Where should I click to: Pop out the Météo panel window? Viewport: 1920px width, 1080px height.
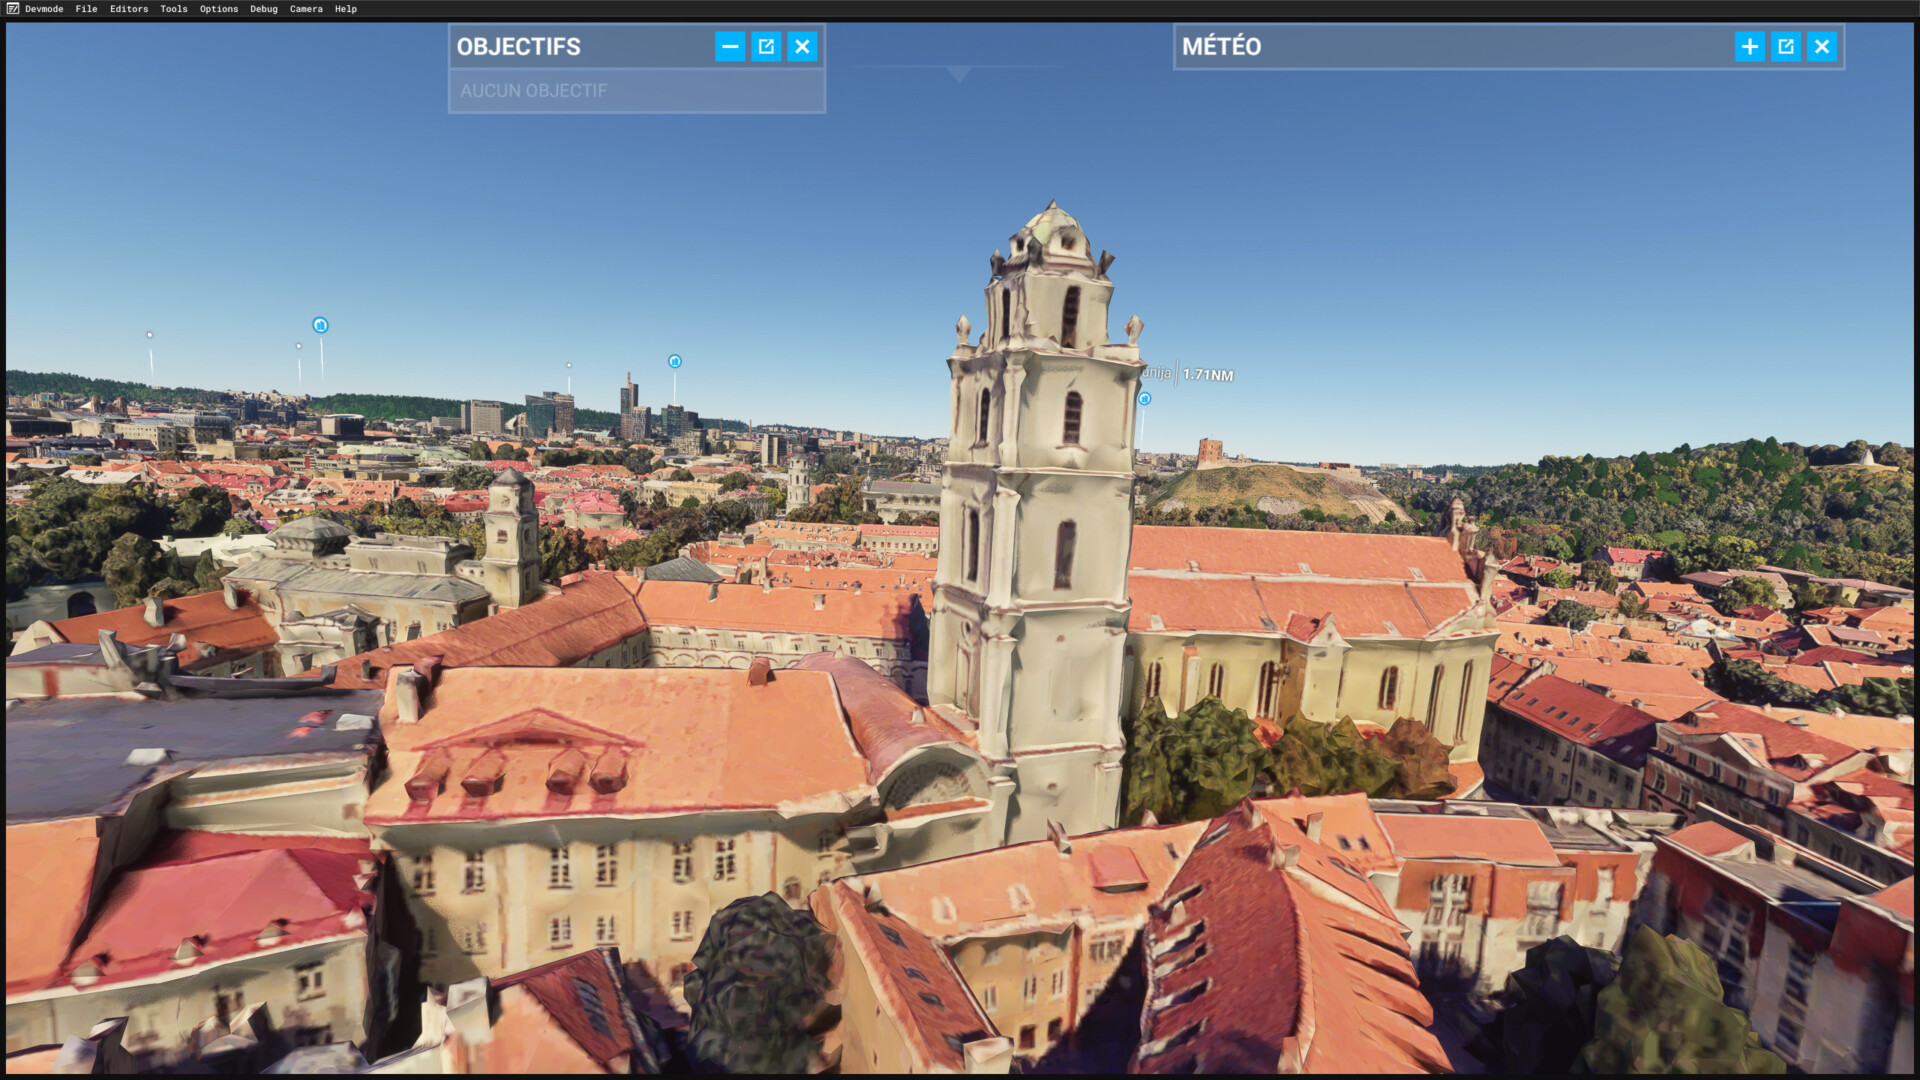pos(1785,46)
